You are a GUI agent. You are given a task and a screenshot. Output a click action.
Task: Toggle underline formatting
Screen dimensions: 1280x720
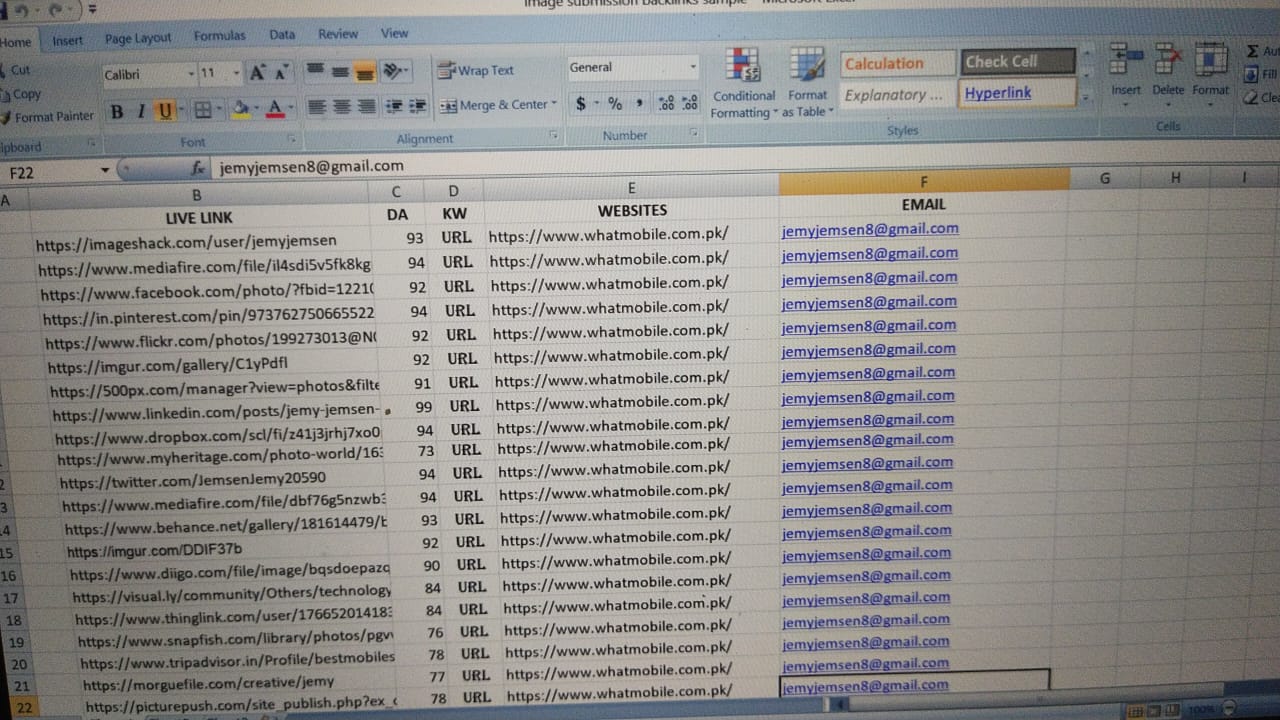[x=164, y=111]
